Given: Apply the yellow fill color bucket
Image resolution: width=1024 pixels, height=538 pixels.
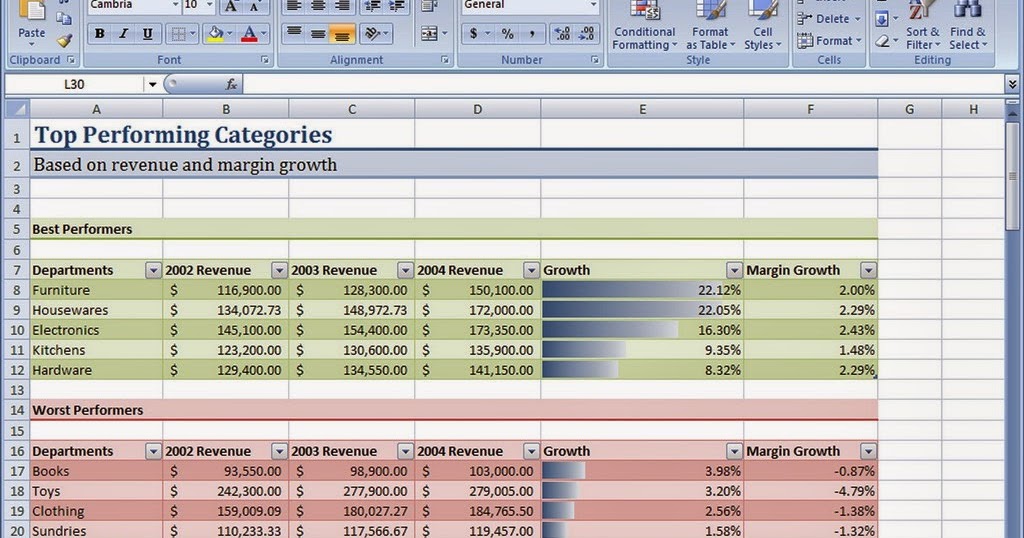Looking at the screenshot, I should tap(214, 33).
